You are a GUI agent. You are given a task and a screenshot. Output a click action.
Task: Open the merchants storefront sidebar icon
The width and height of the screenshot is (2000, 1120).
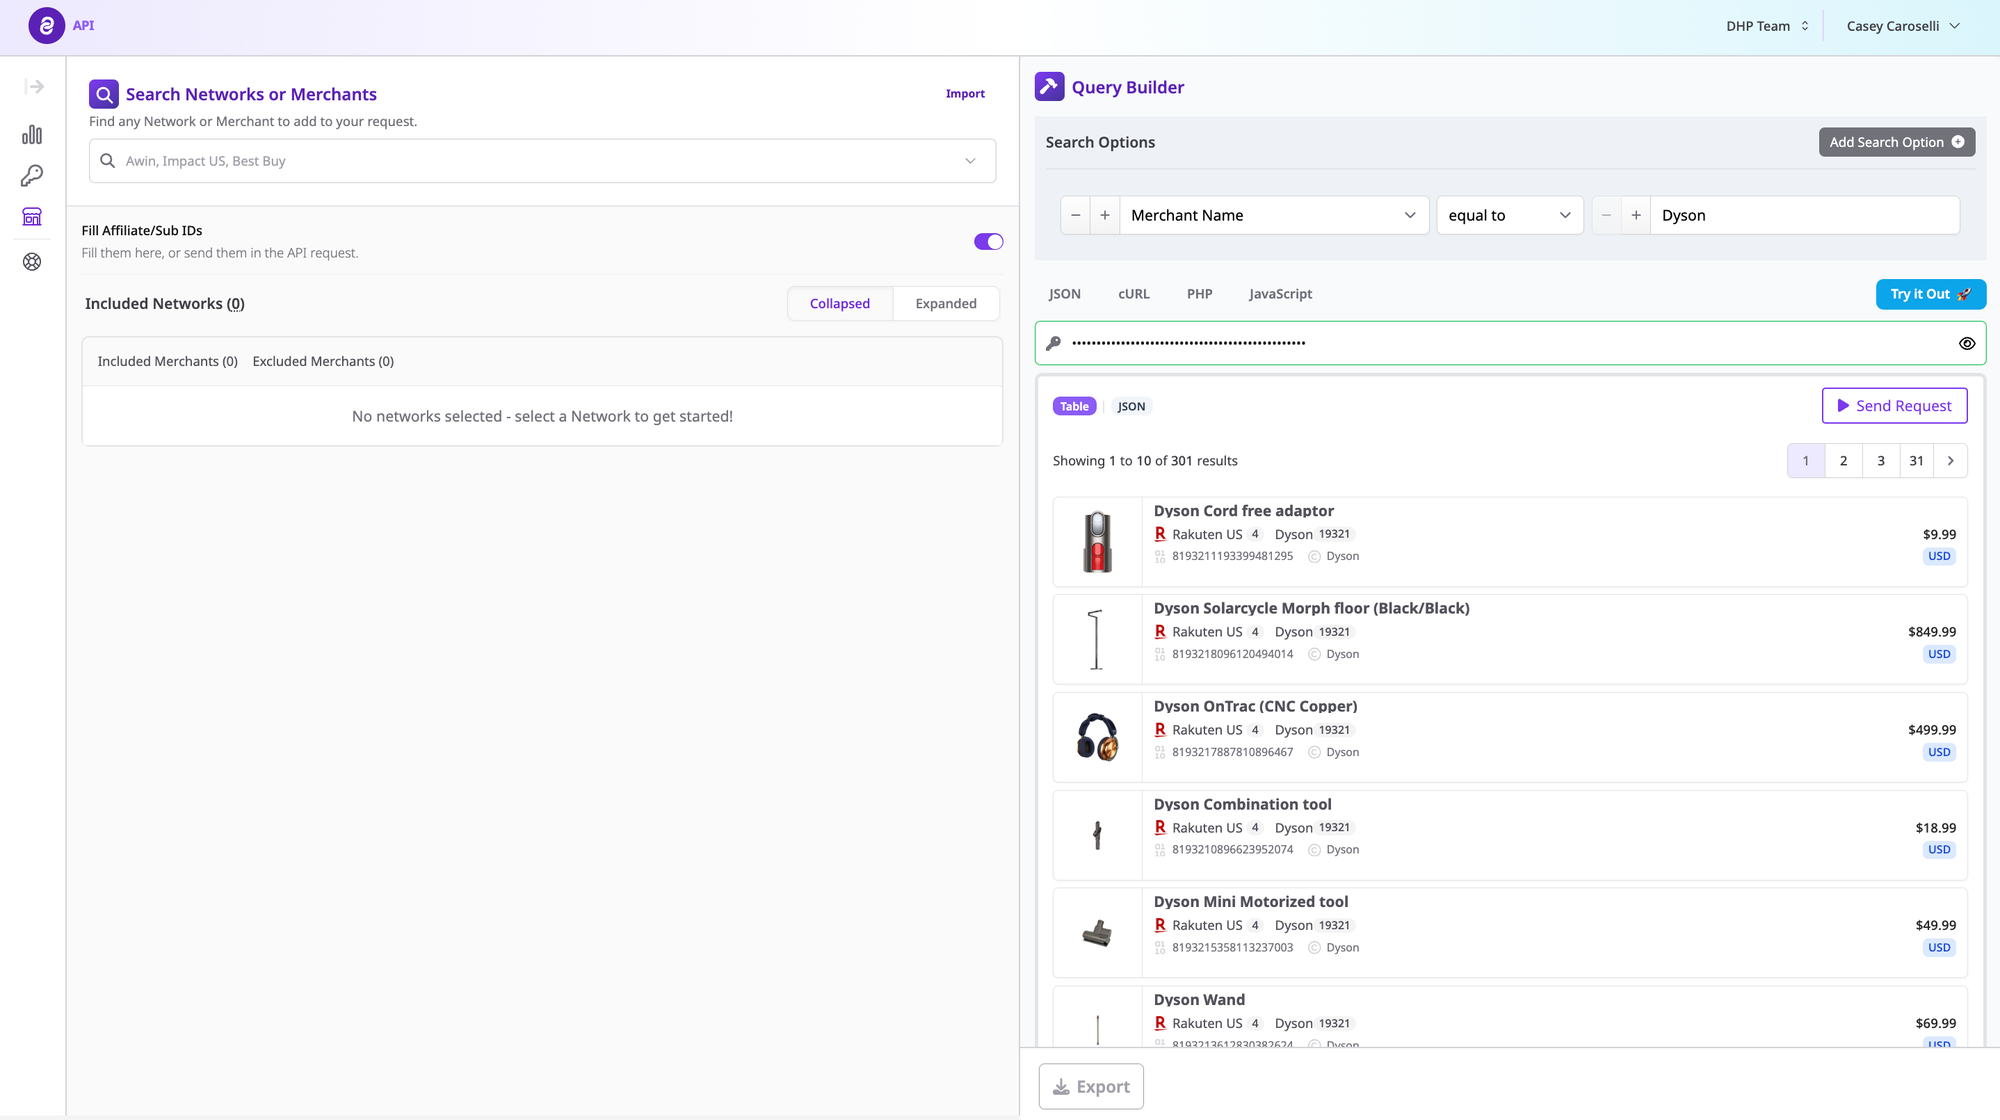32,217
